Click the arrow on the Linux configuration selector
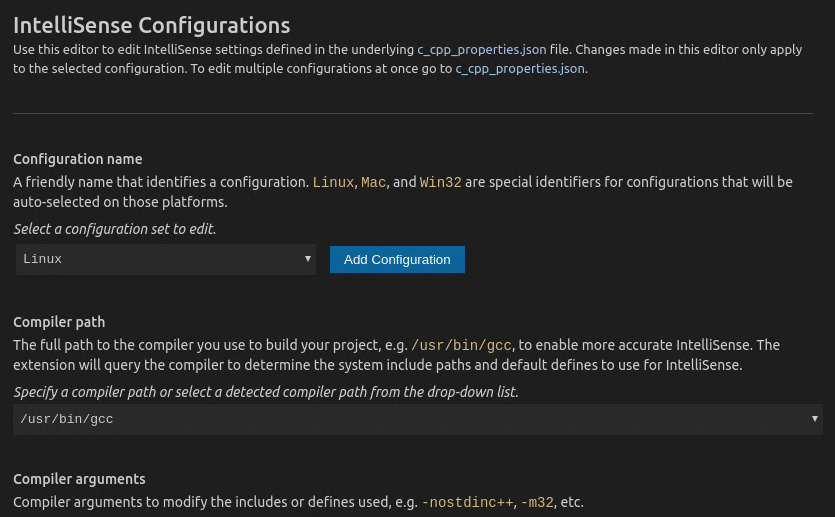This screenshot has height=517, width=835. (308, 259)
